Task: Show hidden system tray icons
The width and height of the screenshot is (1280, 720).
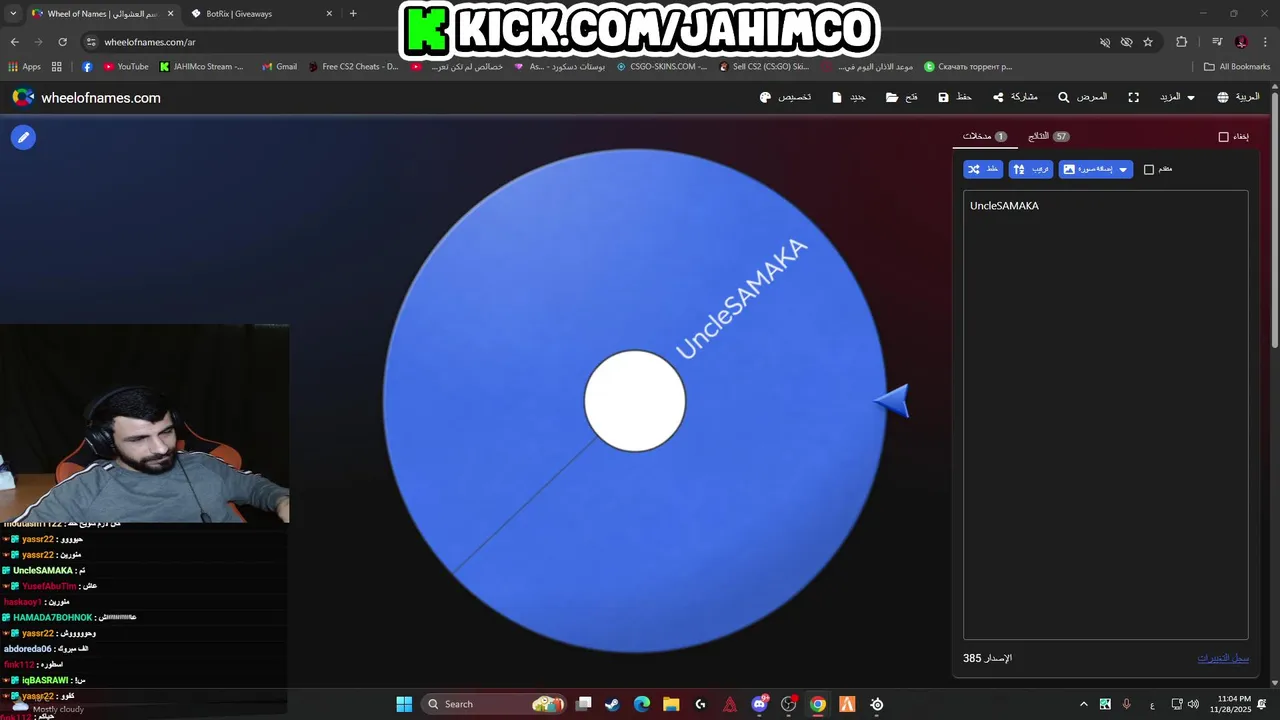Action: [x=1084, y=704]
